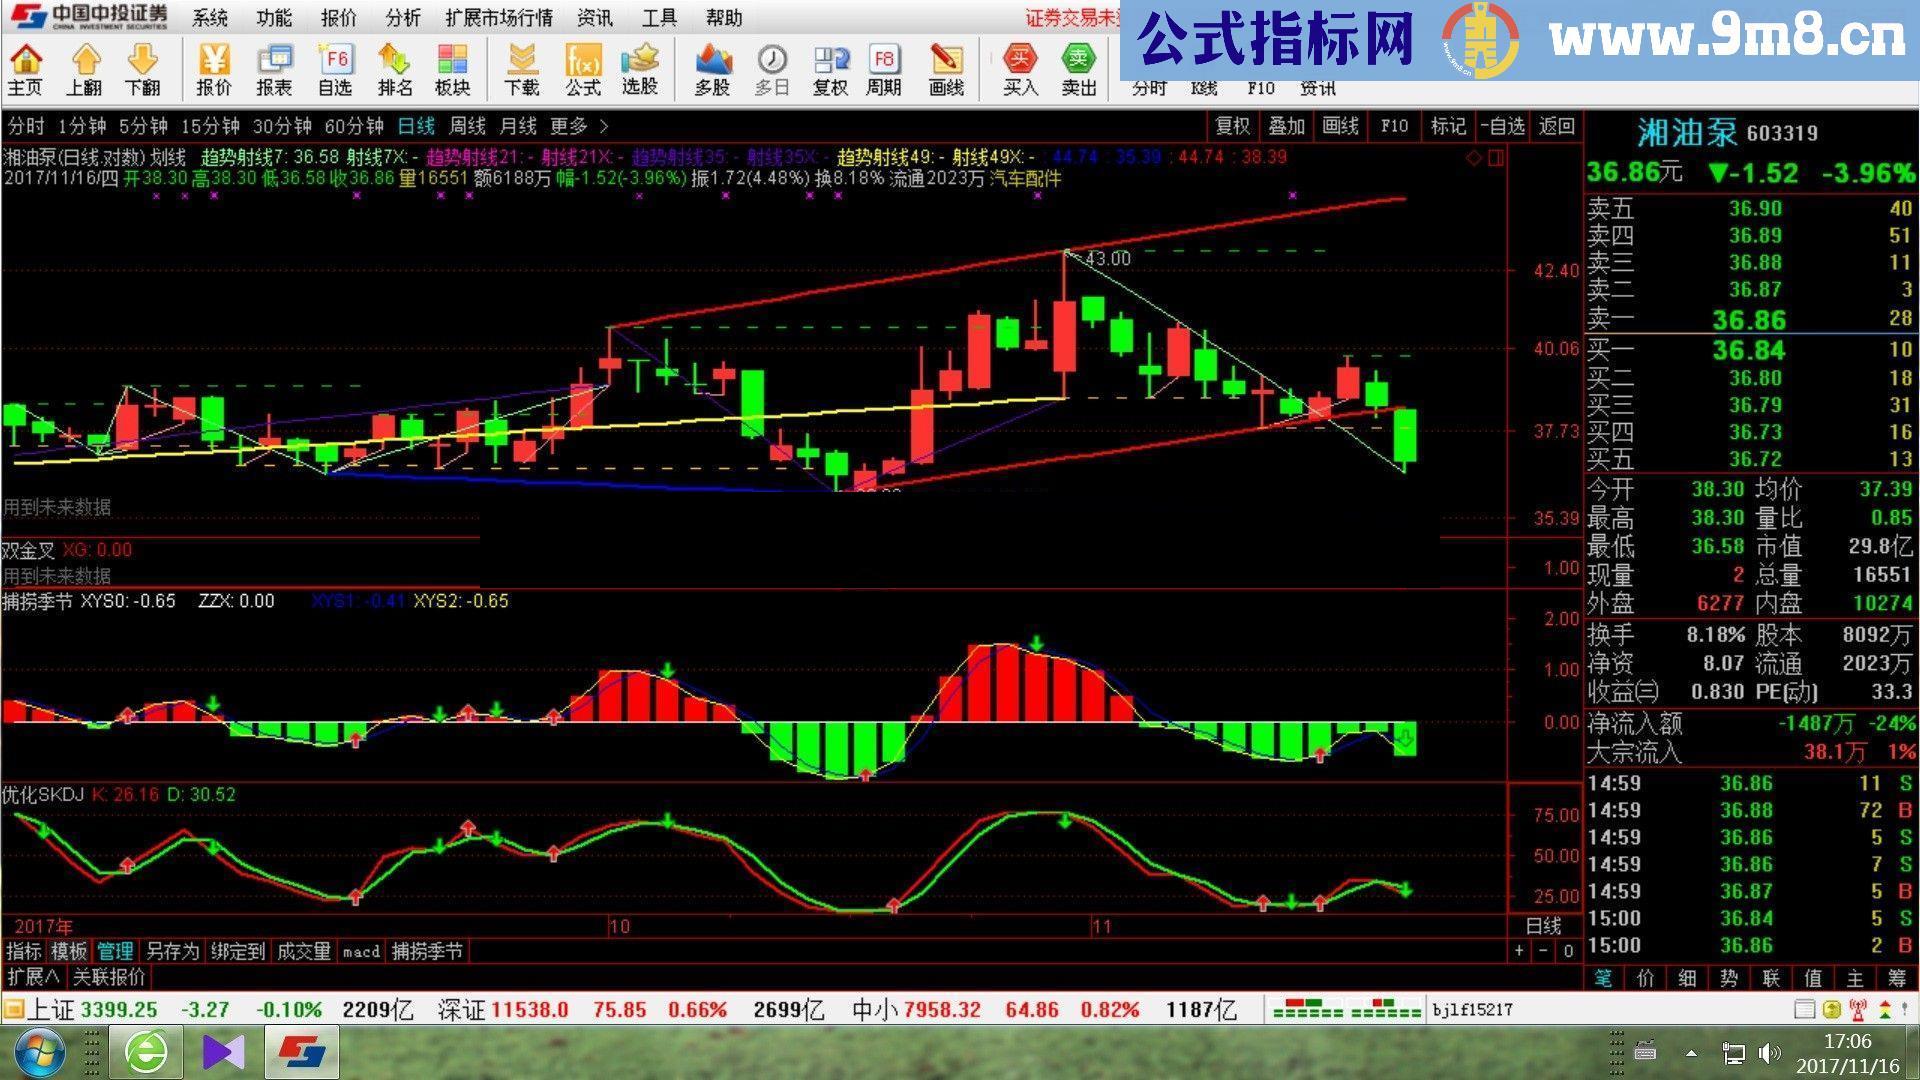This screenshot has height=1080, width=1920.
Task: Open the 排名 ranking icon
Action: click(396, 68)
